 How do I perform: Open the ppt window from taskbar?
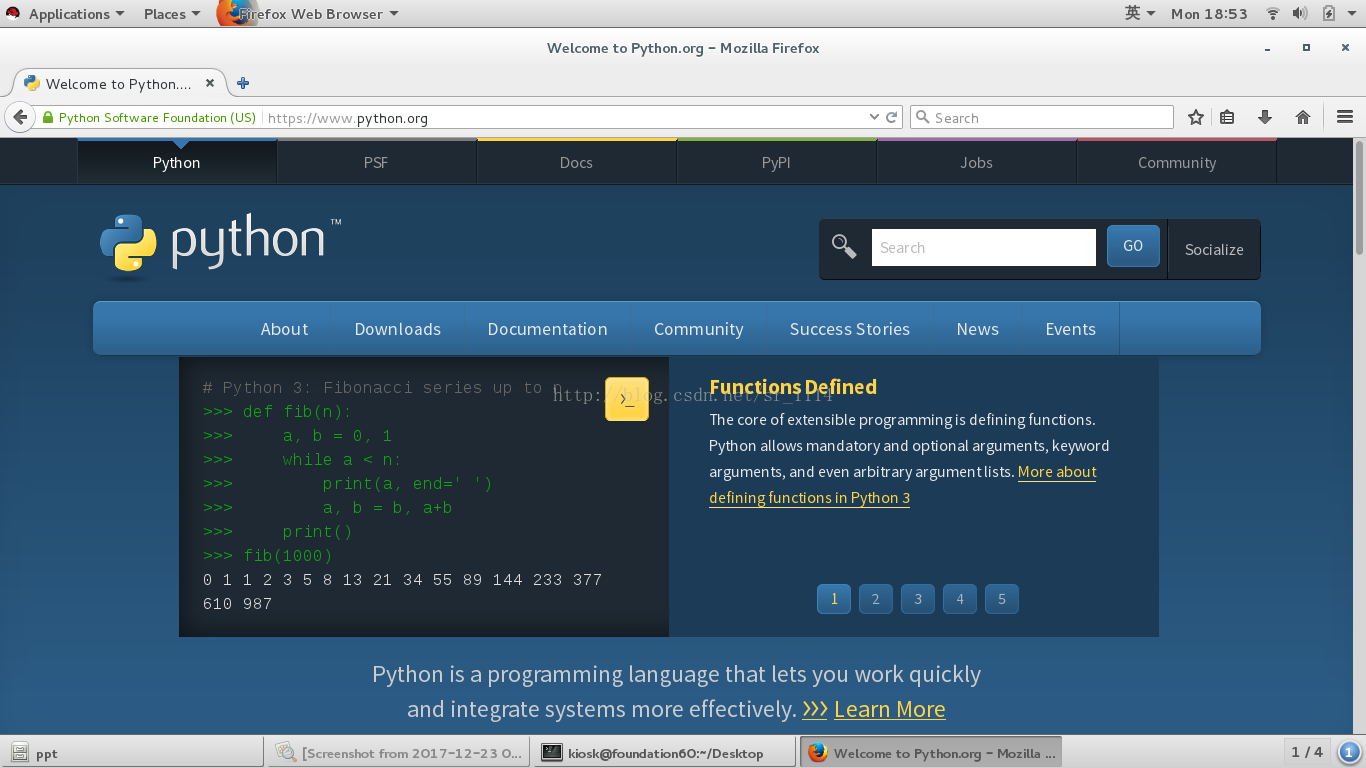point(132,753)
